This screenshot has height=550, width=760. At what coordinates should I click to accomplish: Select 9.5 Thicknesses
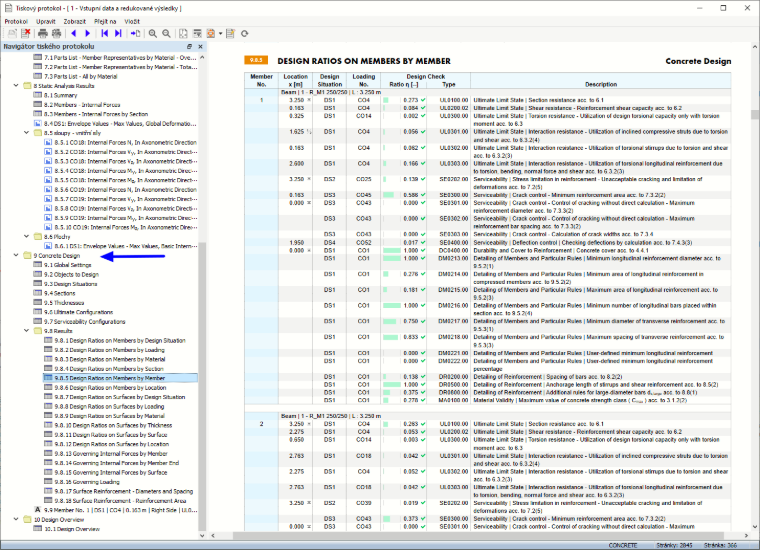[63, 303]
